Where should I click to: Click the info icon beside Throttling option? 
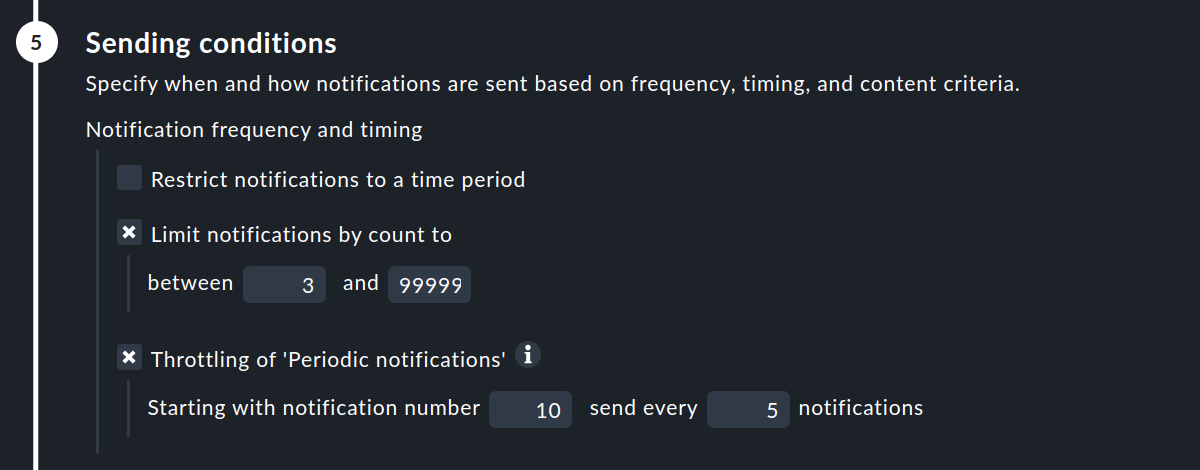coord(531,355)
